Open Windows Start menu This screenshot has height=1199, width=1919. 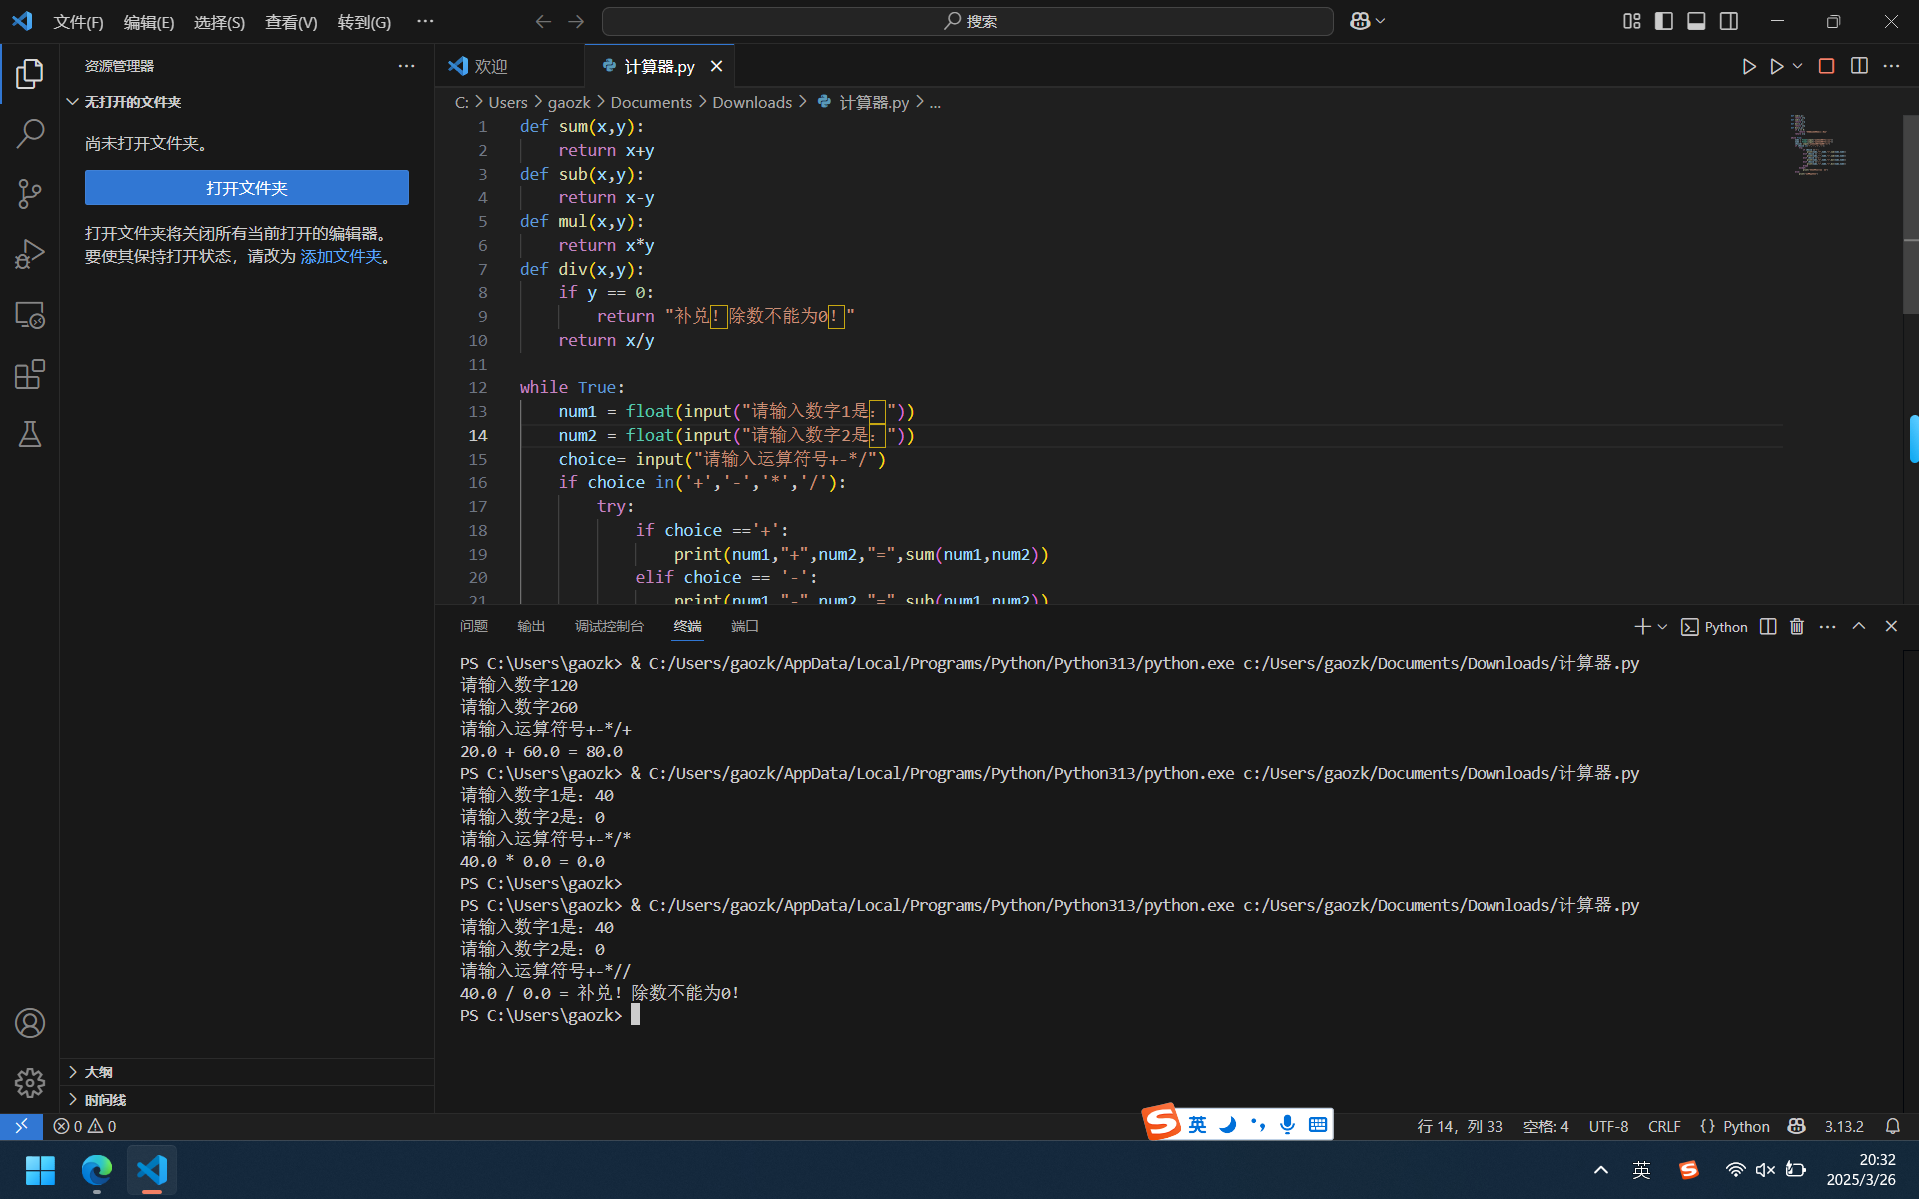click(x=40, y=1170)
